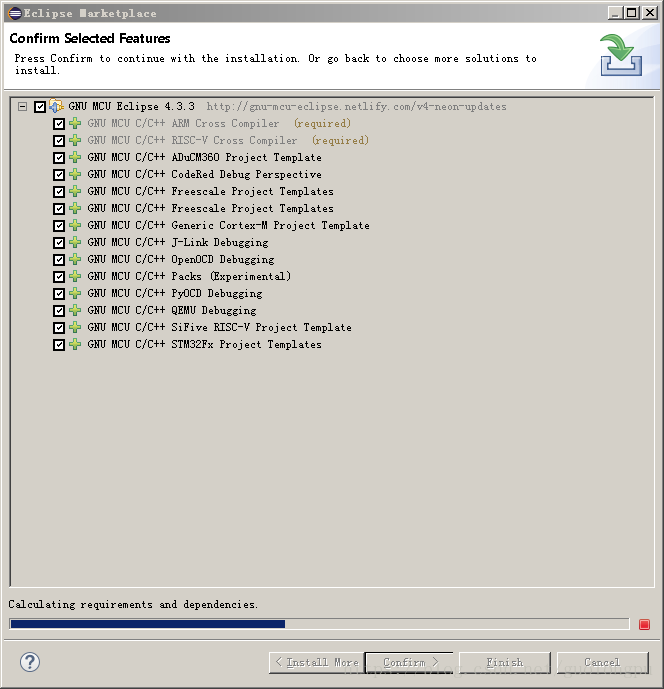Uncheck Generic Cortex-M Project Template checkbox

click(x=59, y=226)
